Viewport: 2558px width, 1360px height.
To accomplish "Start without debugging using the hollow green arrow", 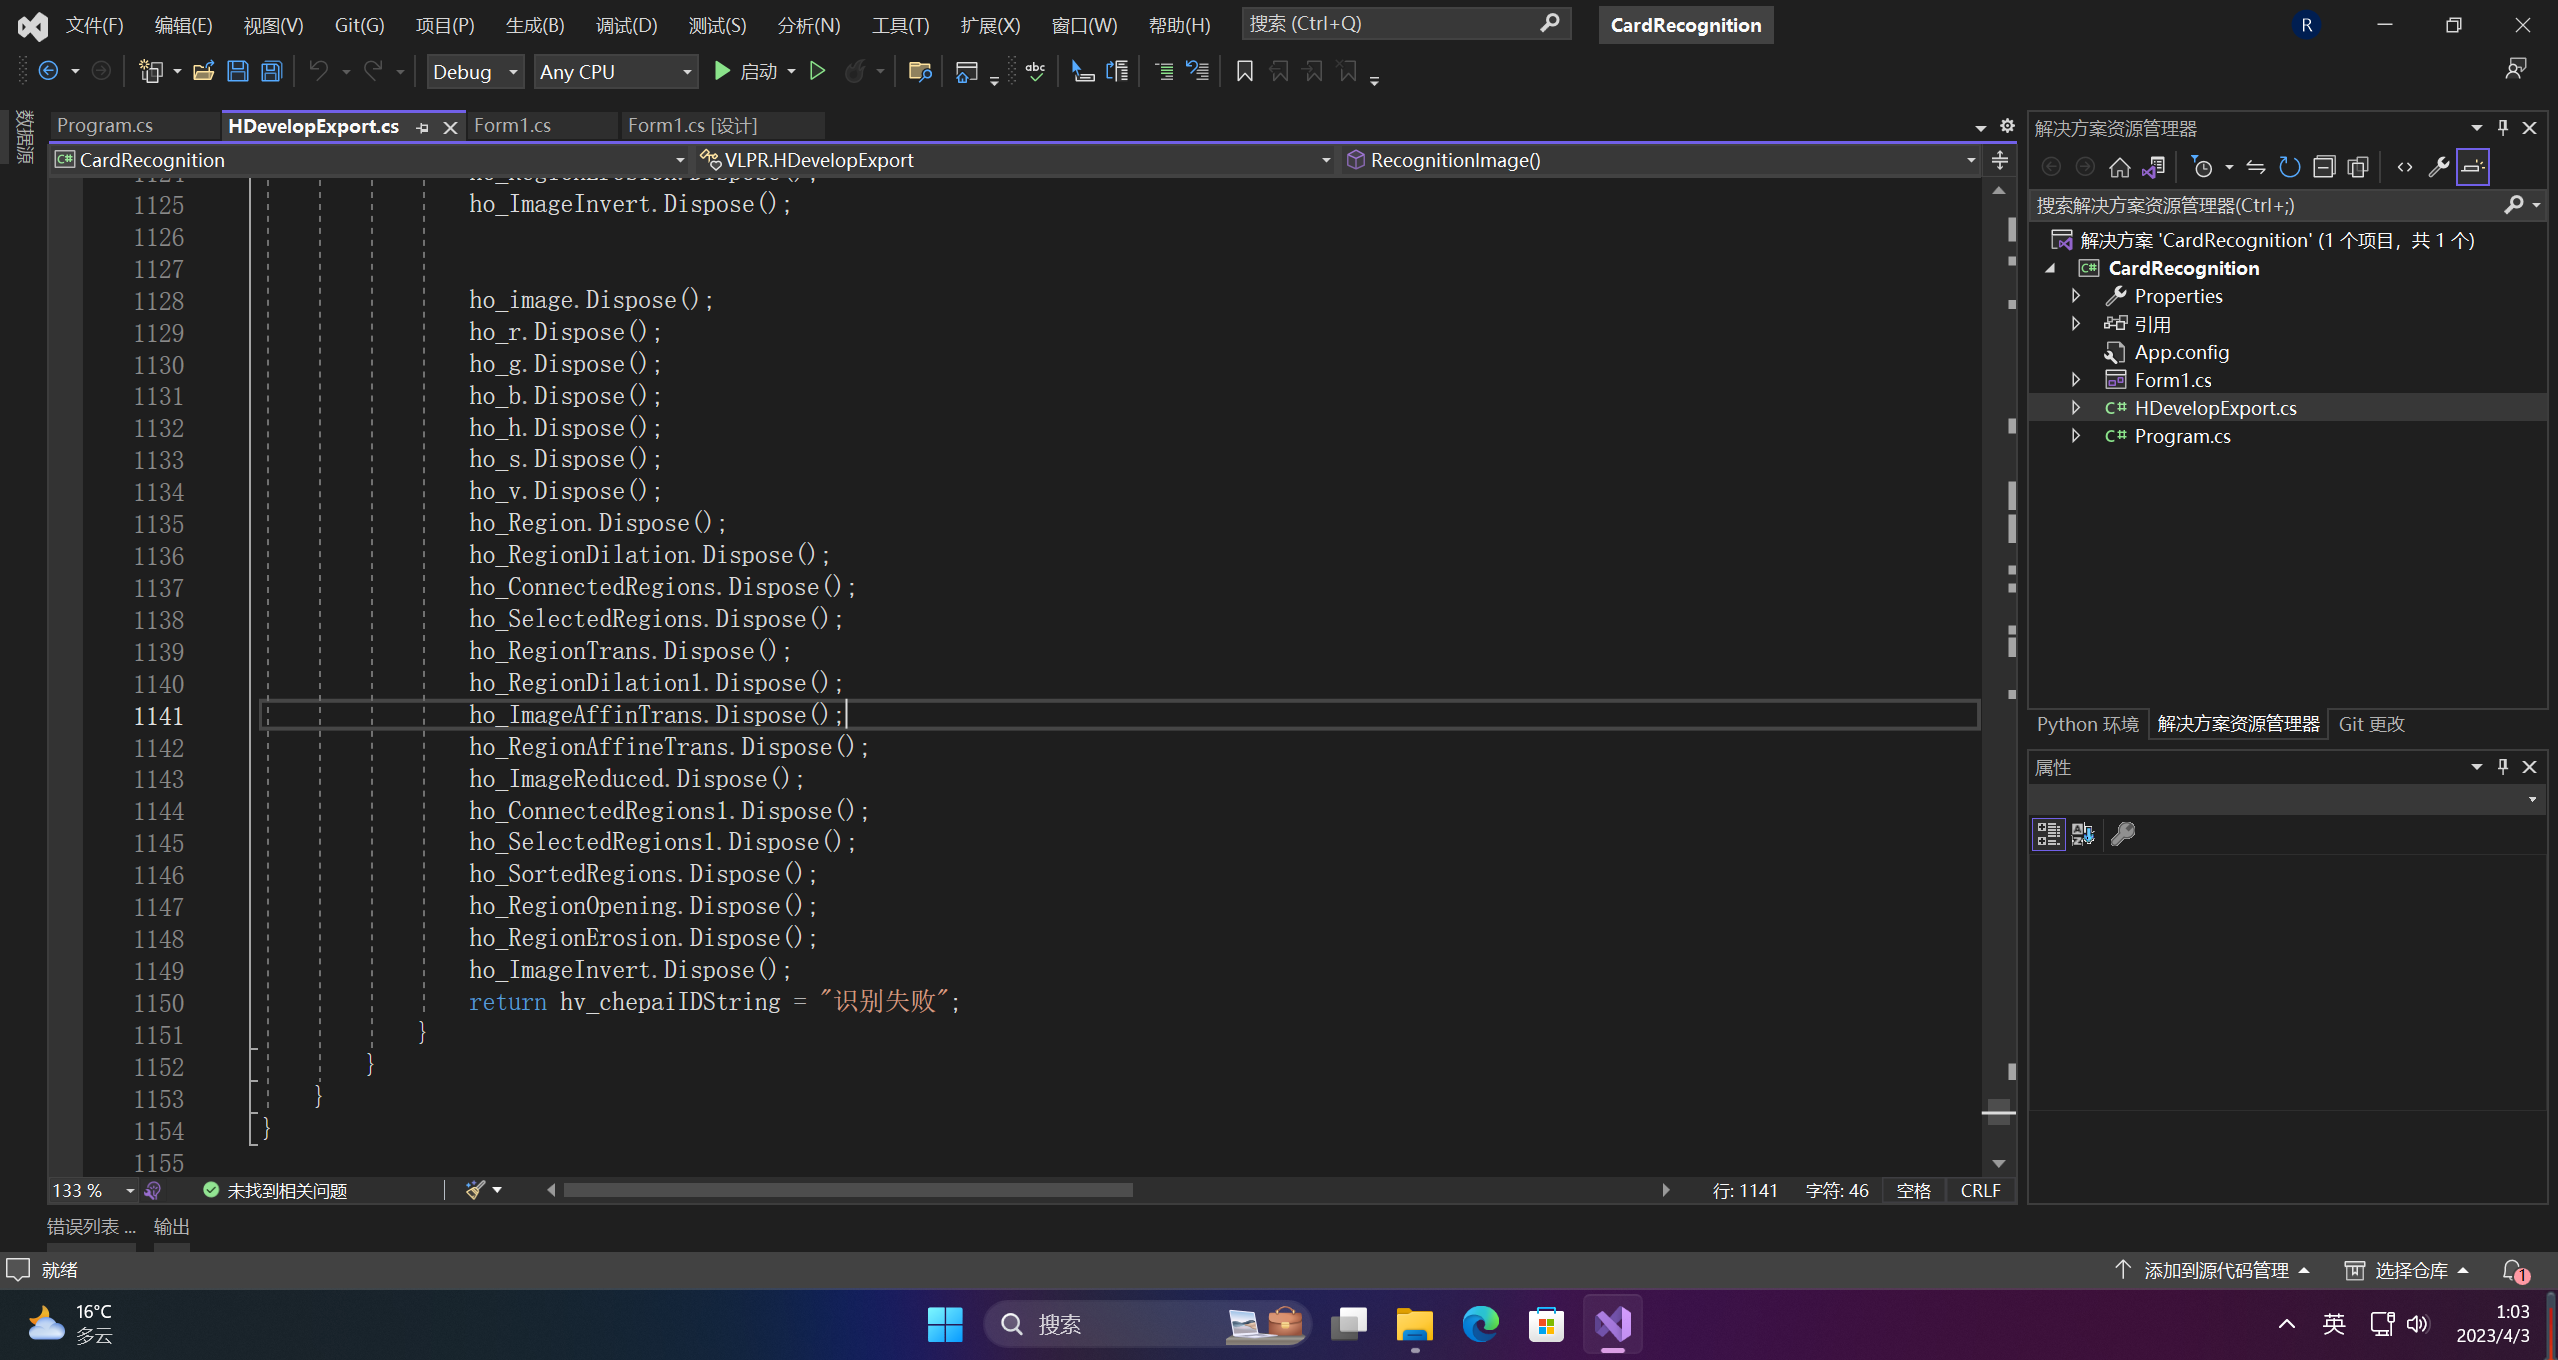I will [817, 71].
